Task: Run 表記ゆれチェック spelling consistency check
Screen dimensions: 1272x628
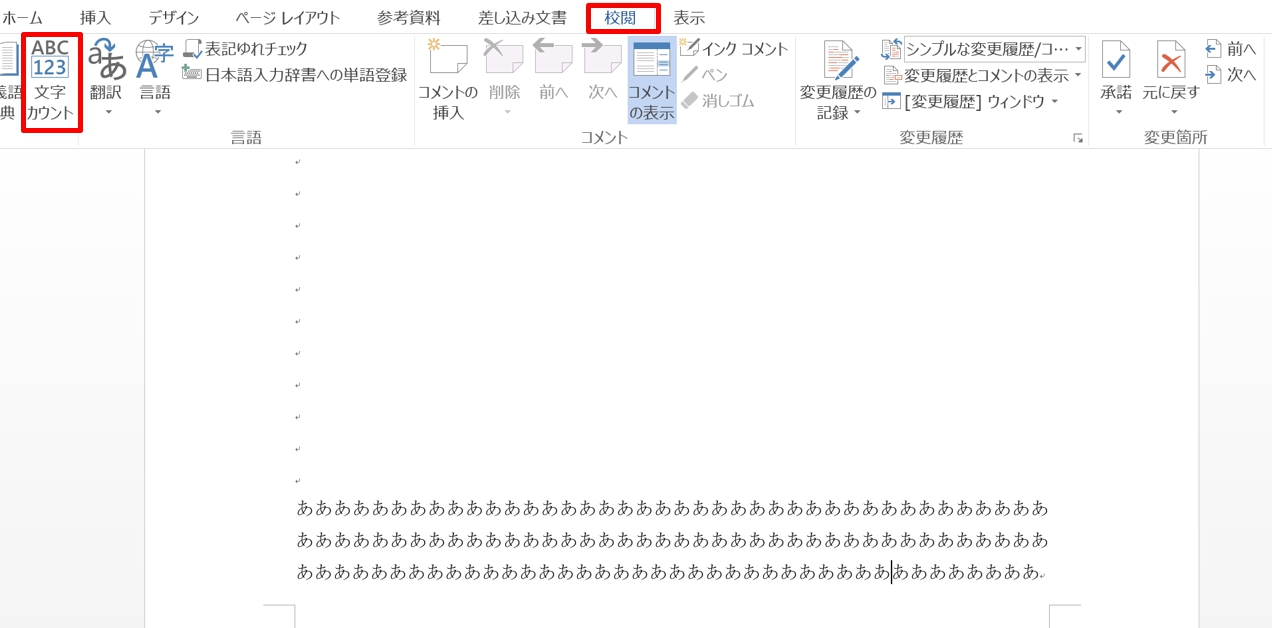Action: point(246,48)
